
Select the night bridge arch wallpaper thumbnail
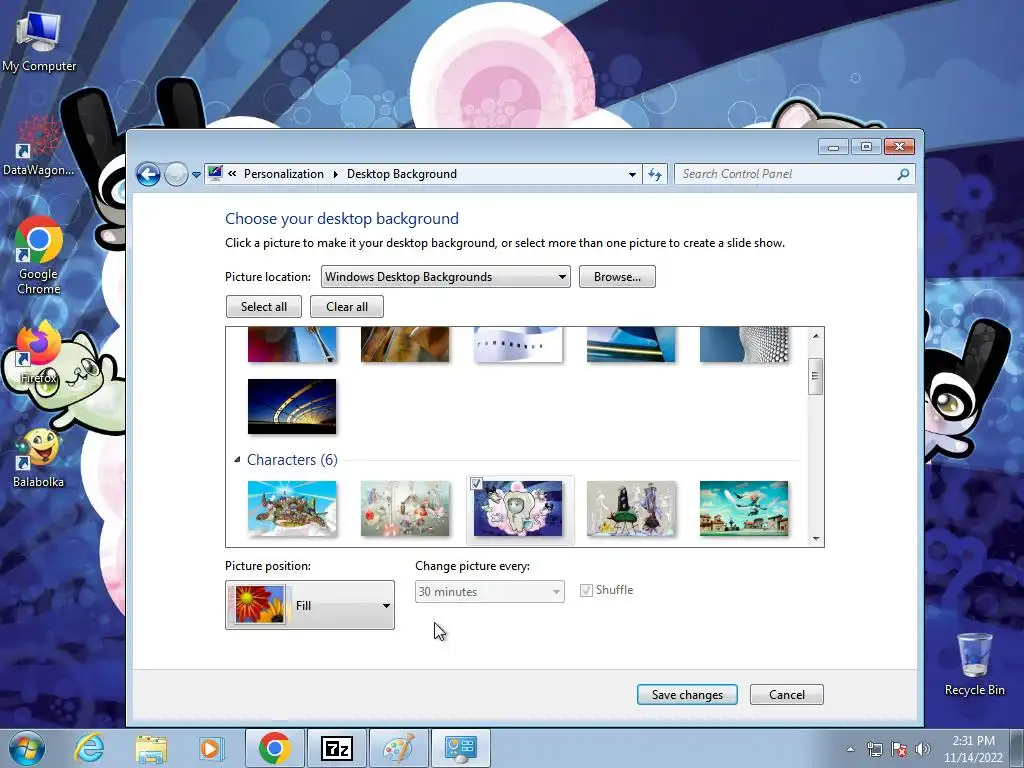[292, 406]
